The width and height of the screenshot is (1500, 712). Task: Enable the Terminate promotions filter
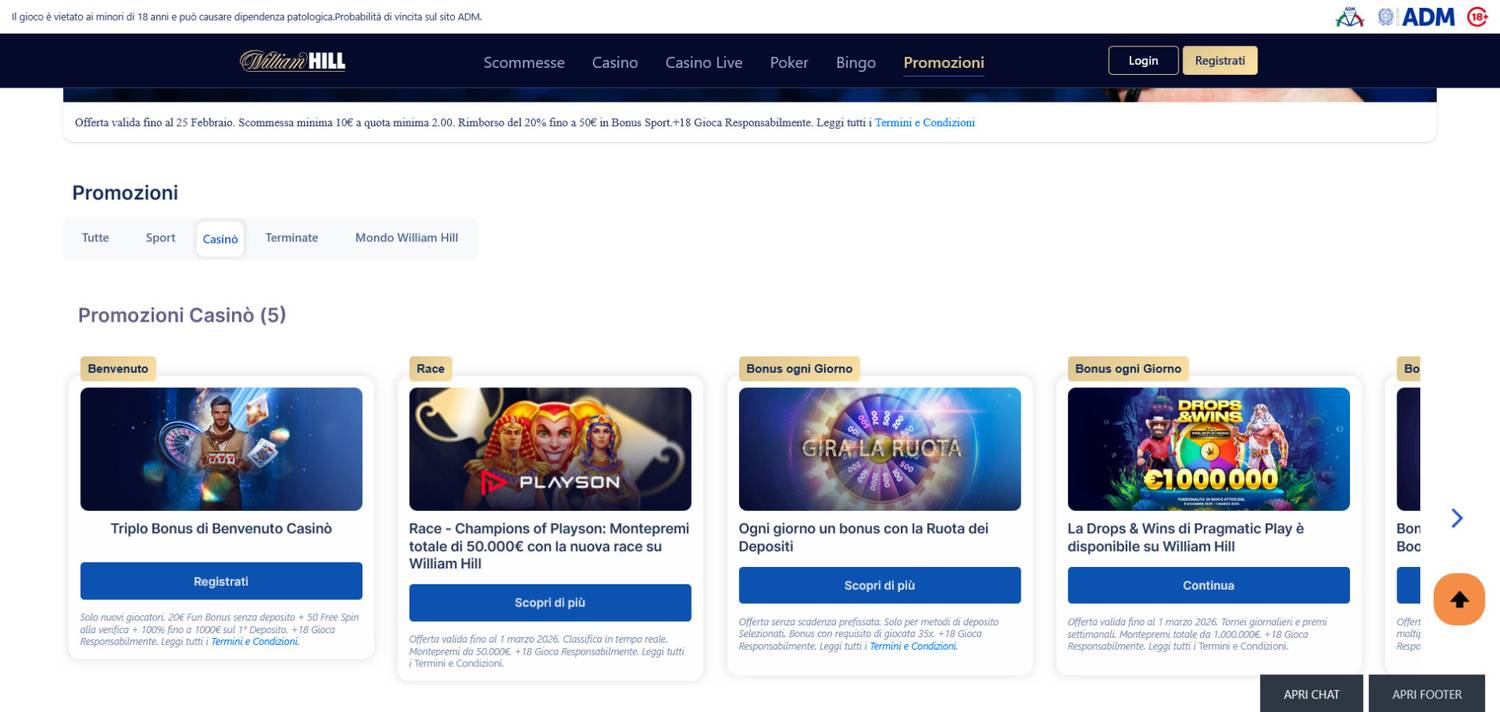291,238
